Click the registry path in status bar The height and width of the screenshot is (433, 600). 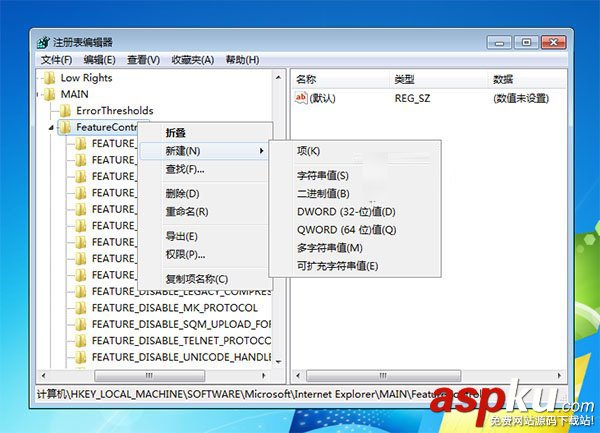tap(258, 394)
